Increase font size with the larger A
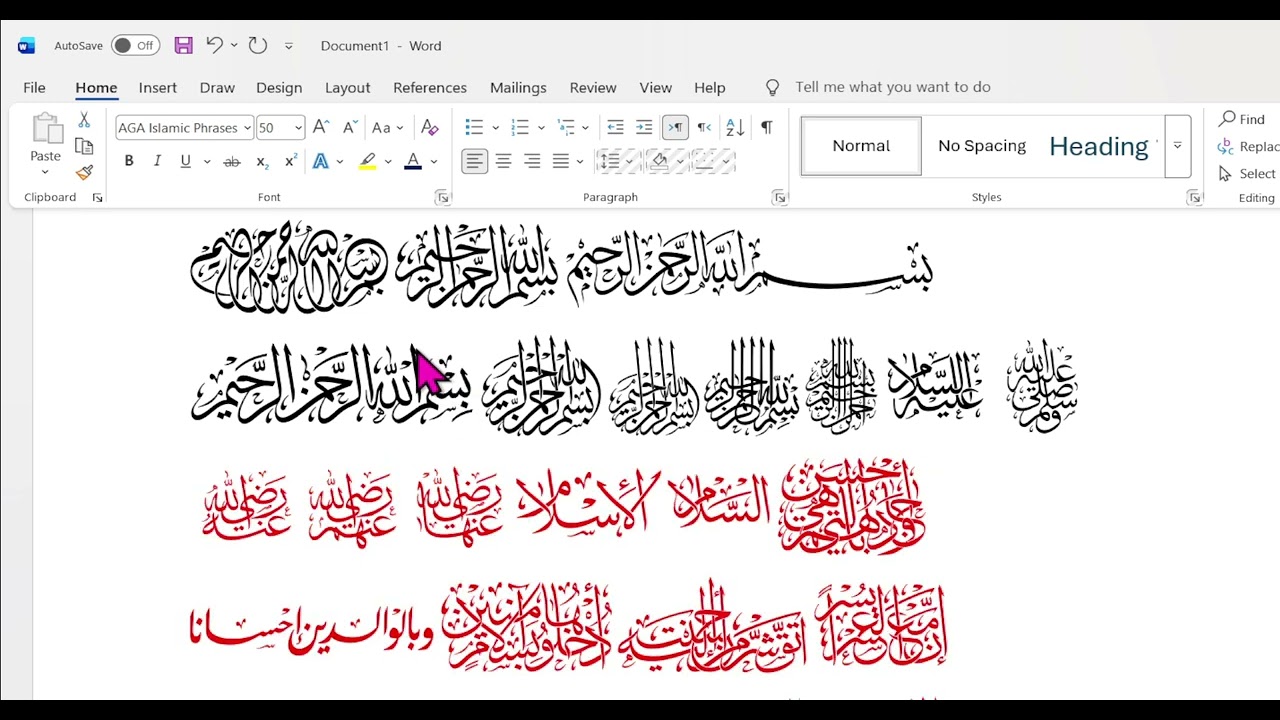 [x=321, y=127]
